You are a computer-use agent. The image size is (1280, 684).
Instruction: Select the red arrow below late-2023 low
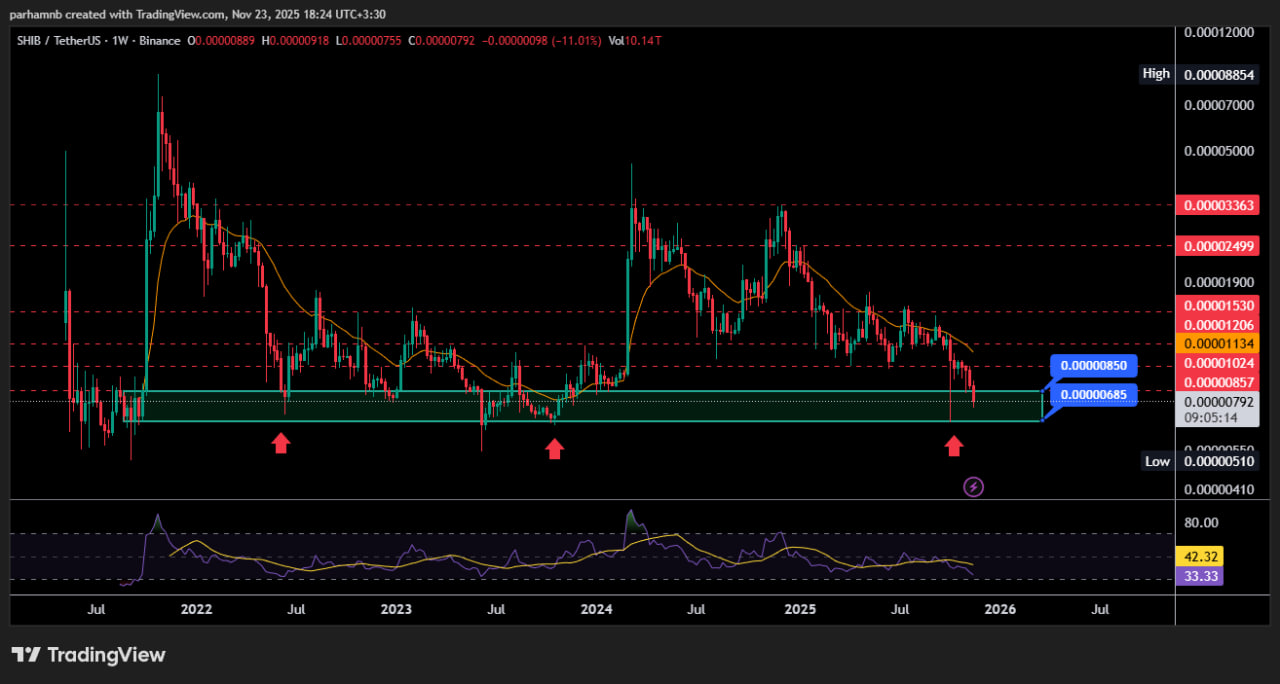point(554,449)
